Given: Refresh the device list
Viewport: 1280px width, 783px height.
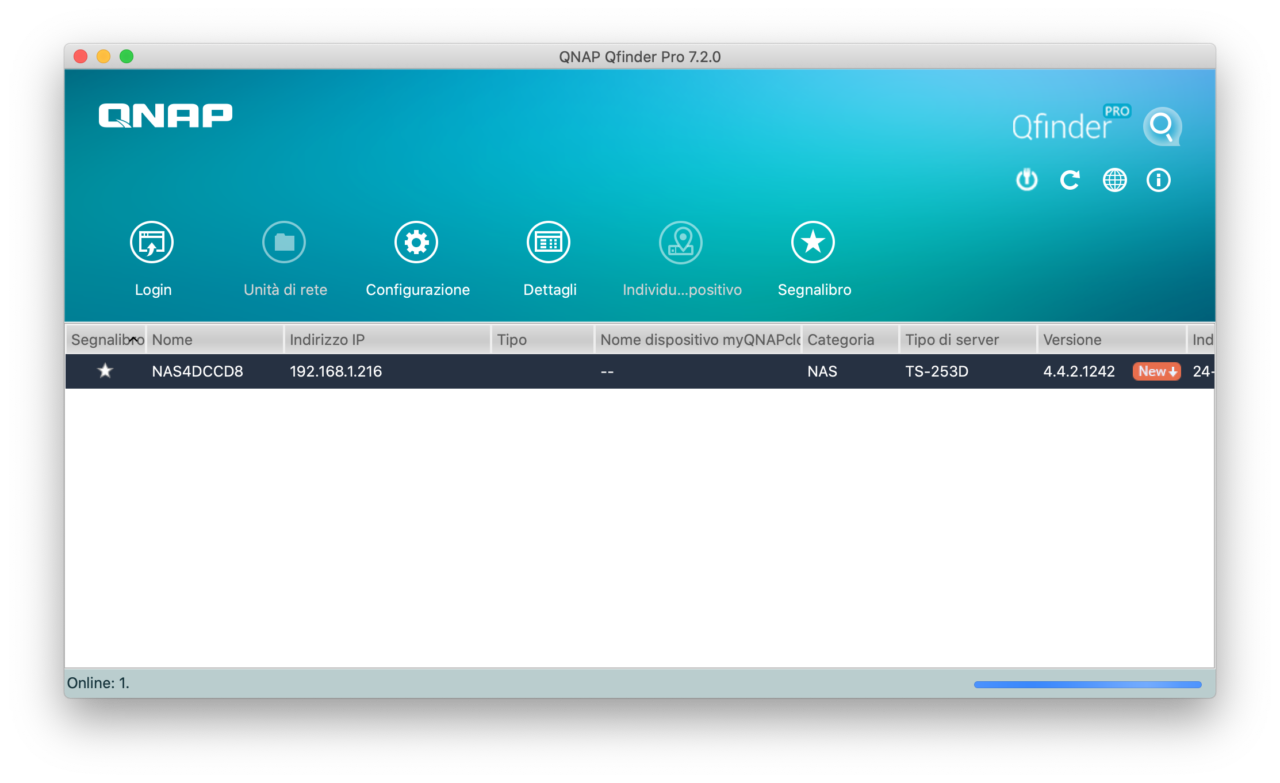Looking at the screenshot, I should (x=1070, y=179).
